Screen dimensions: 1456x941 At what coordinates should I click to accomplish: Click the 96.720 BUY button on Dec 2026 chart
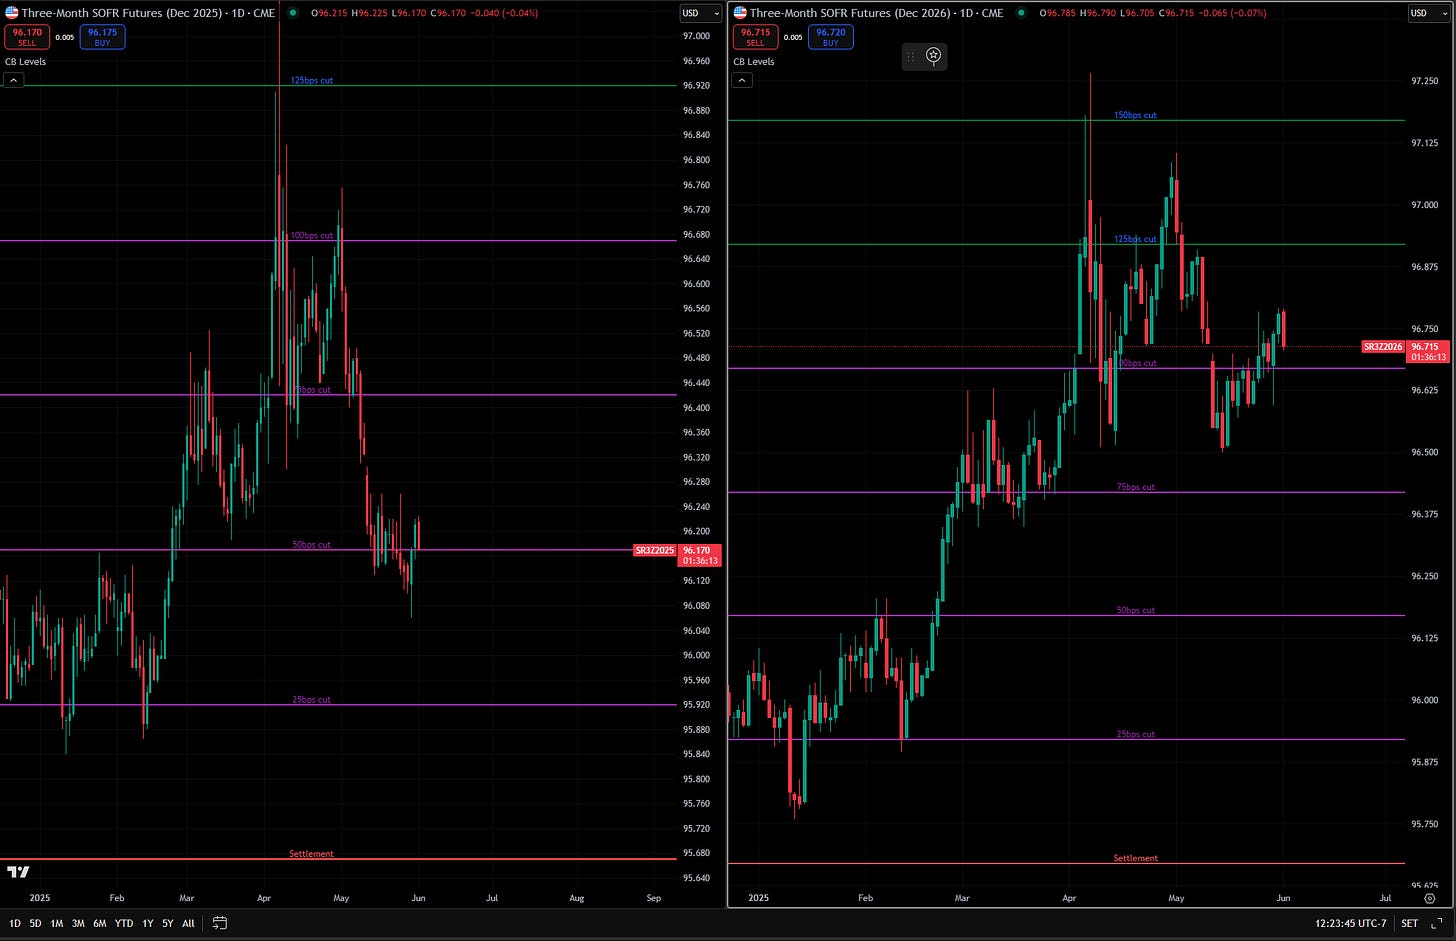(830, 37)
